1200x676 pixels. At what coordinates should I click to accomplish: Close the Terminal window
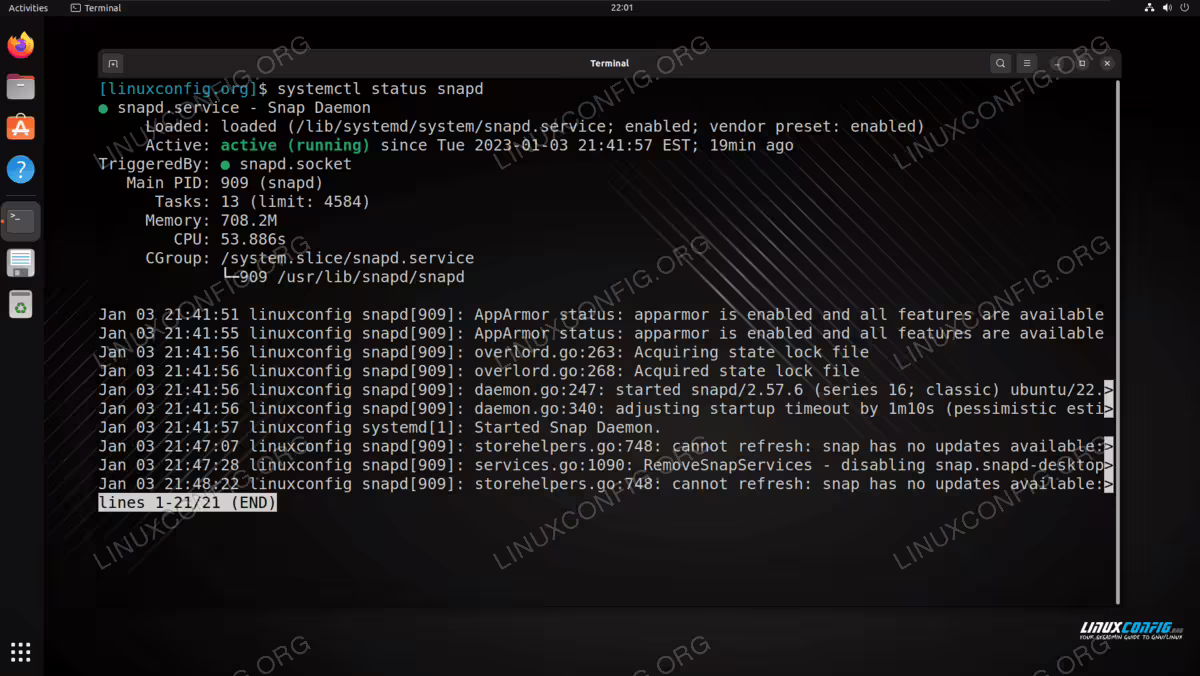(1107, 63)
